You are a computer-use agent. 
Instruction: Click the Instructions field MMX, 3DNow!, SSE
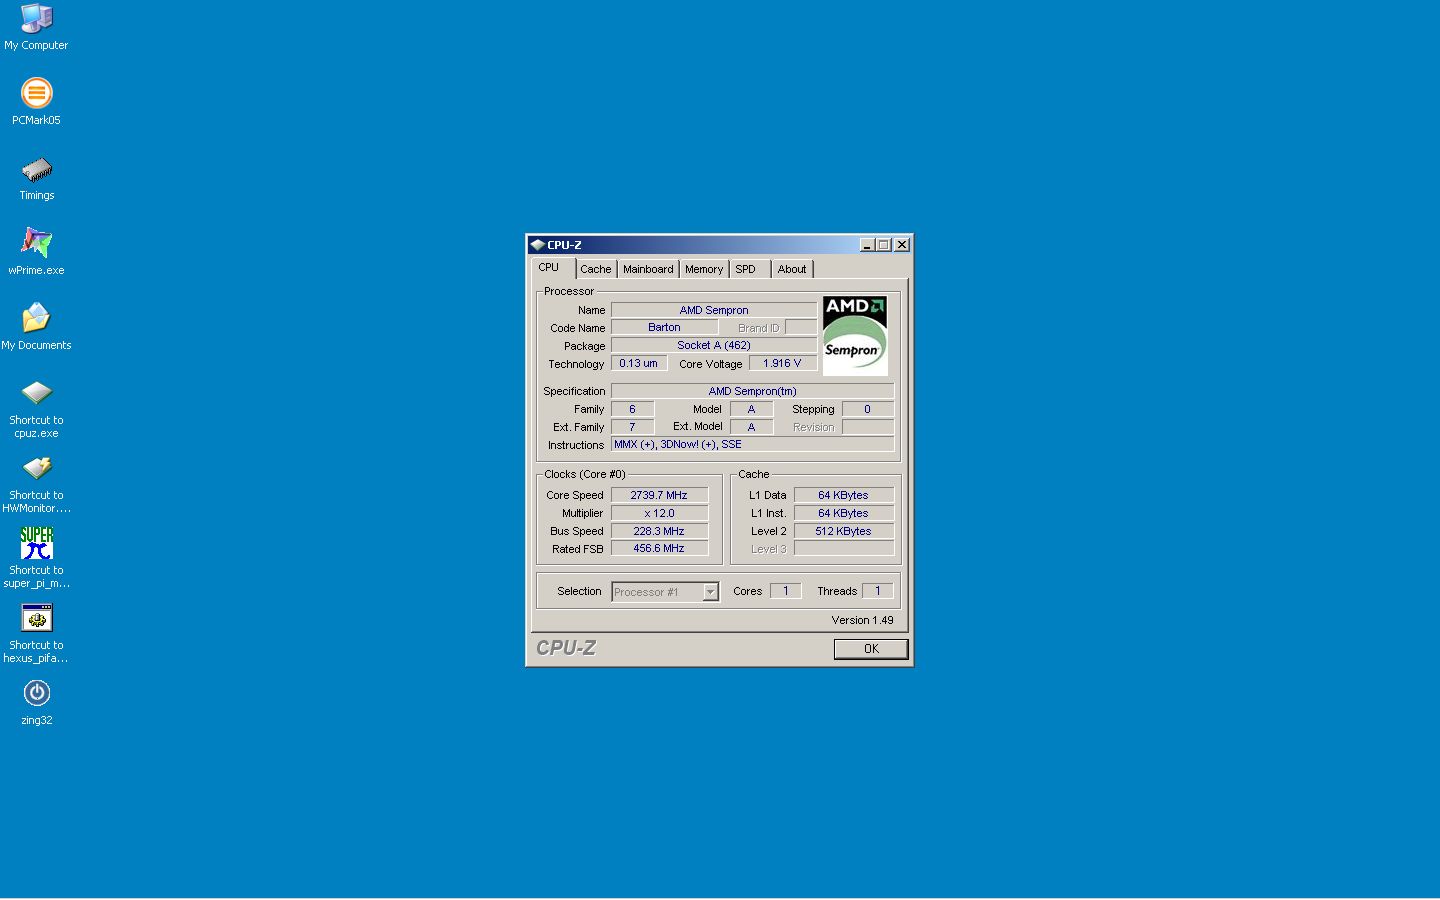(x=753, y=444)
